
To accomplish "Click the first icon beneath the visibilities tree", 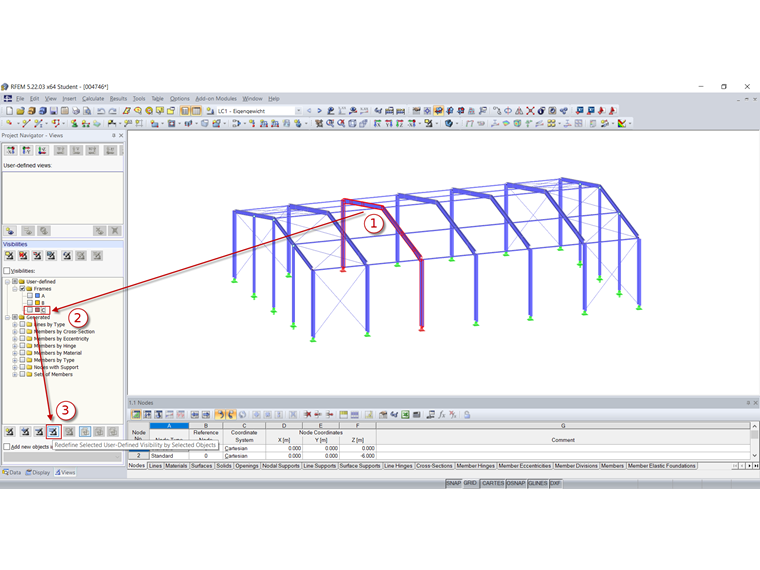I will [x=10, y=431].
